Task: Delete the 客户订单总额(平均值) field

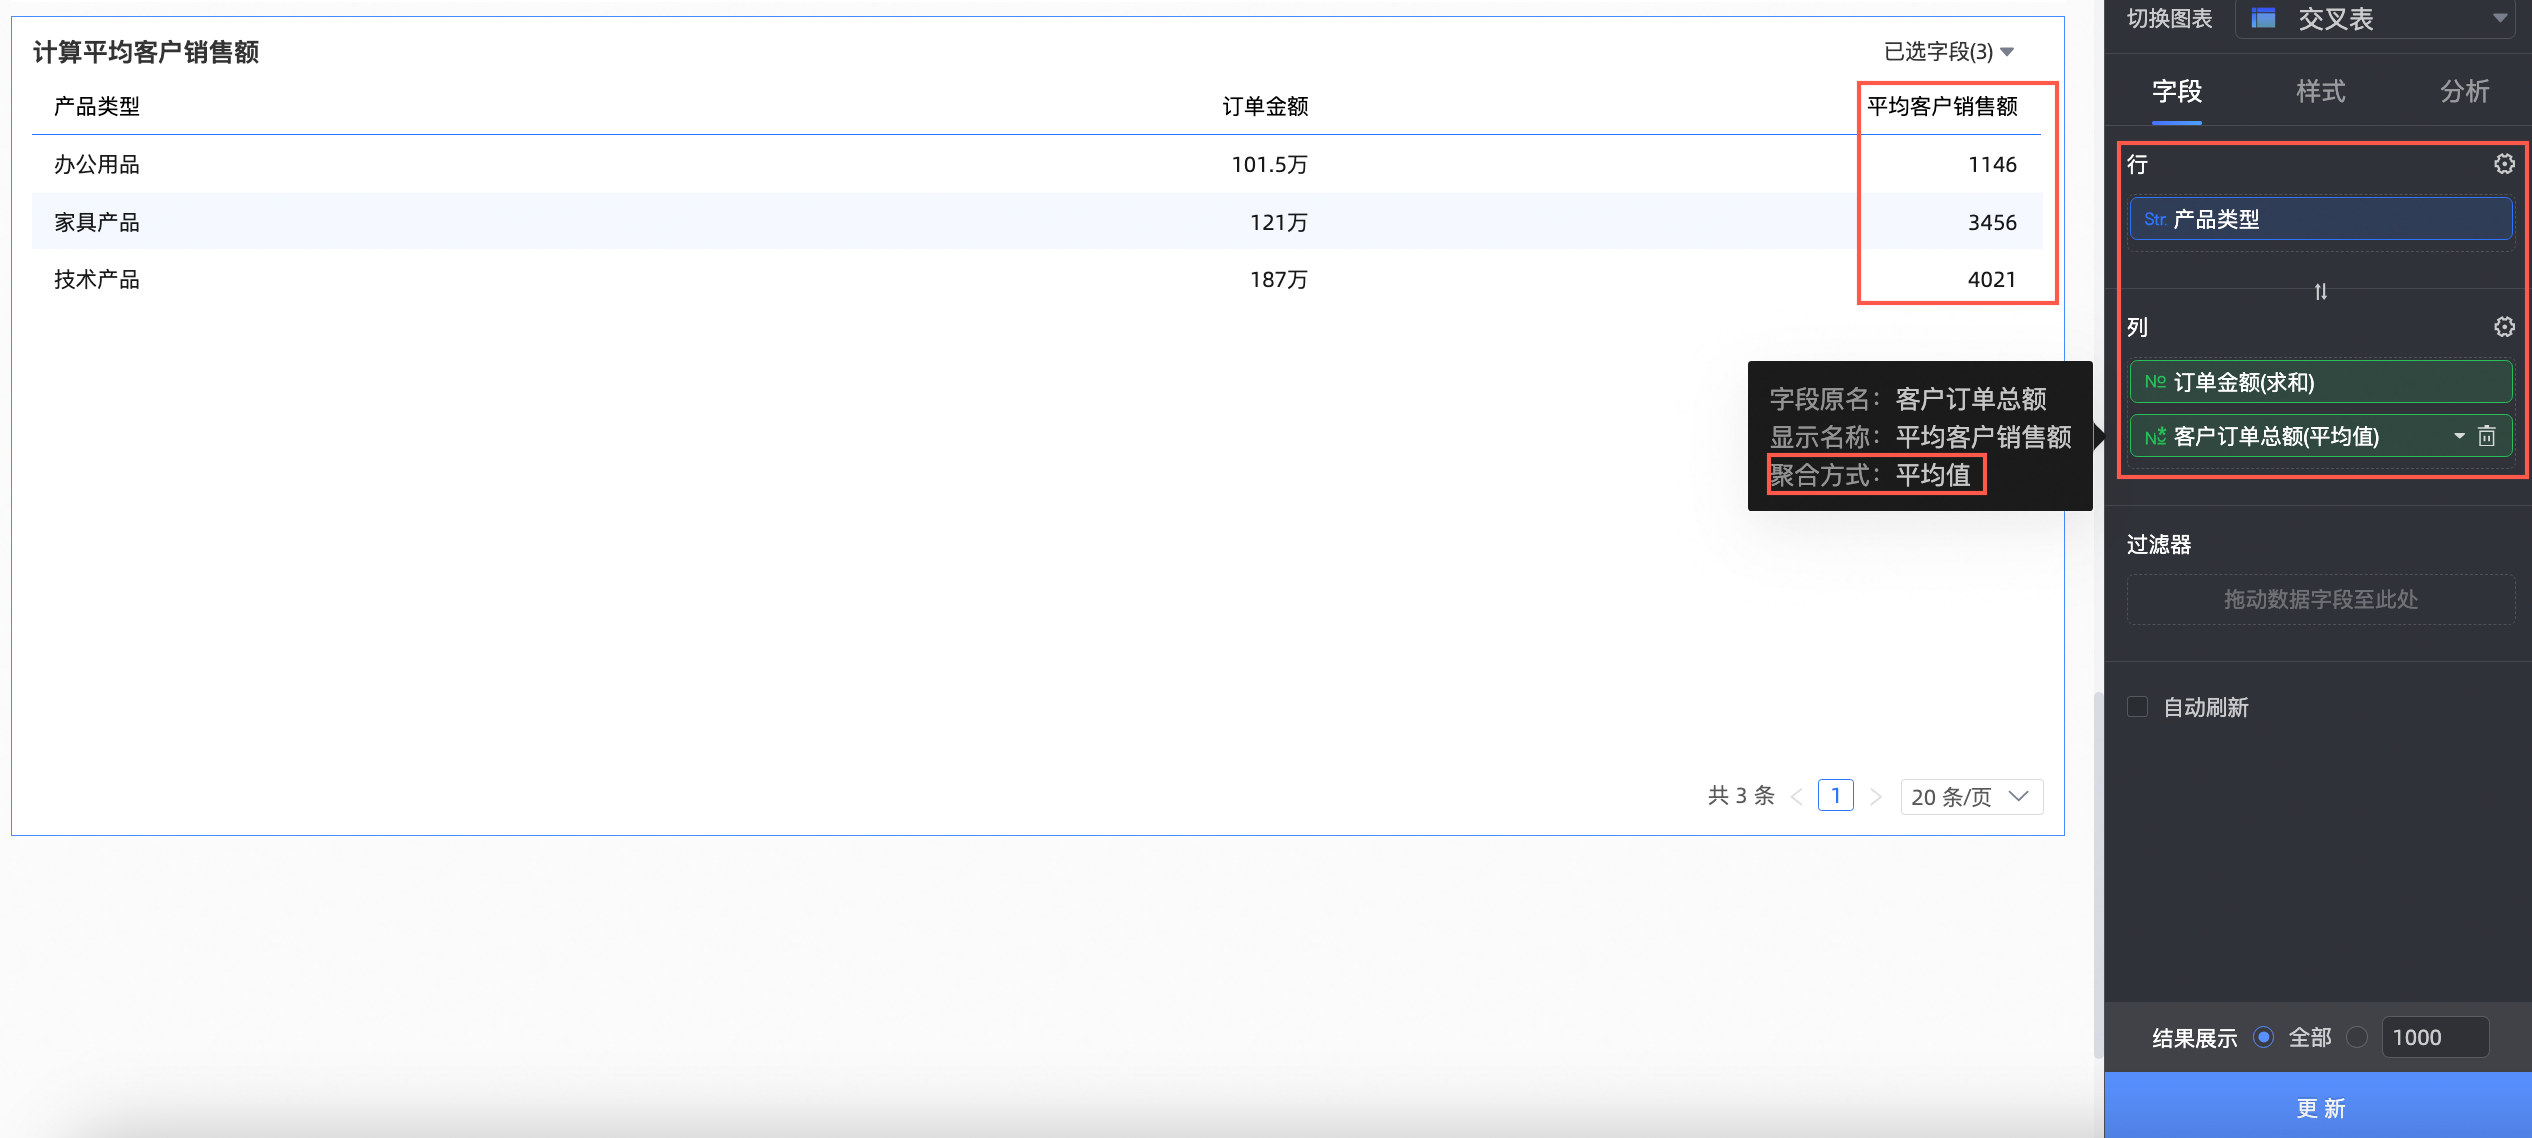Action: (x=2487, y=436)
